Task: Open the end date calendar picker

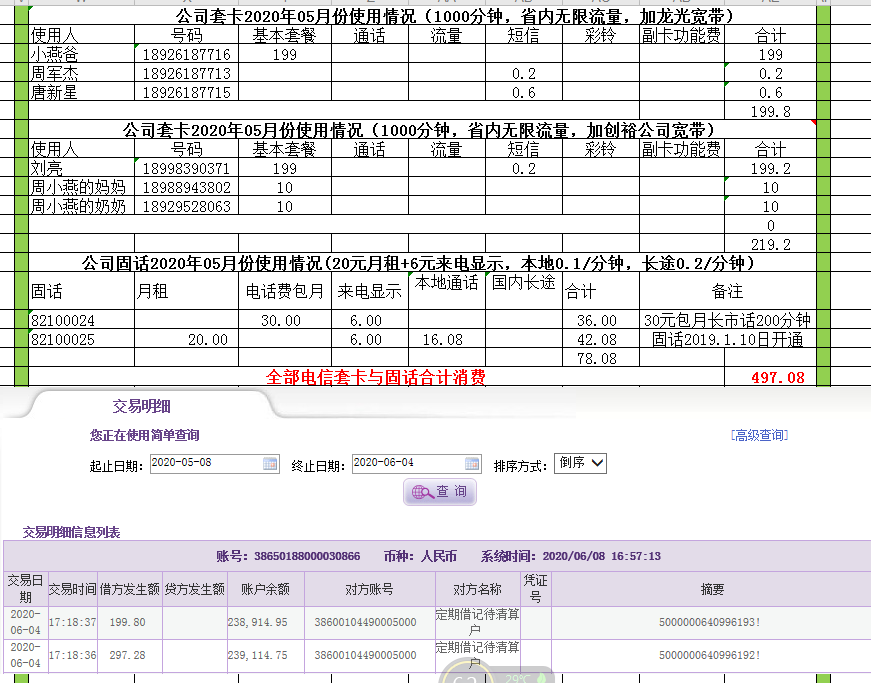Action: click(472, 464)
